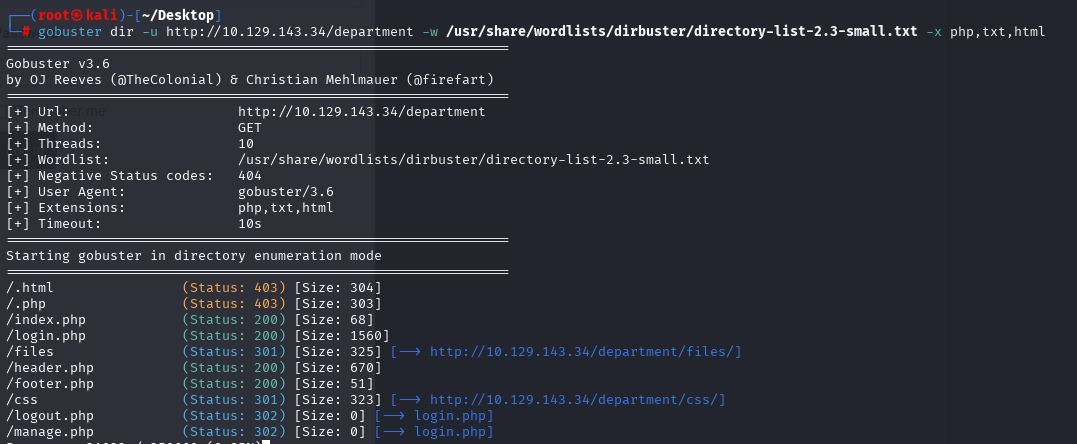Click the /header.php result entry
Screen dimensions: 1077x444
click(49, 368)
